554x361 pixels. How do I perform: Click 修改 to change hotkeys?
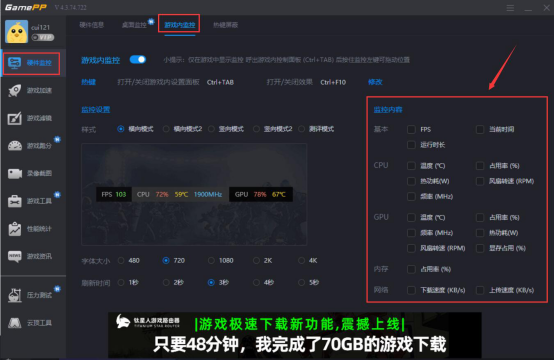click(375, 82)
